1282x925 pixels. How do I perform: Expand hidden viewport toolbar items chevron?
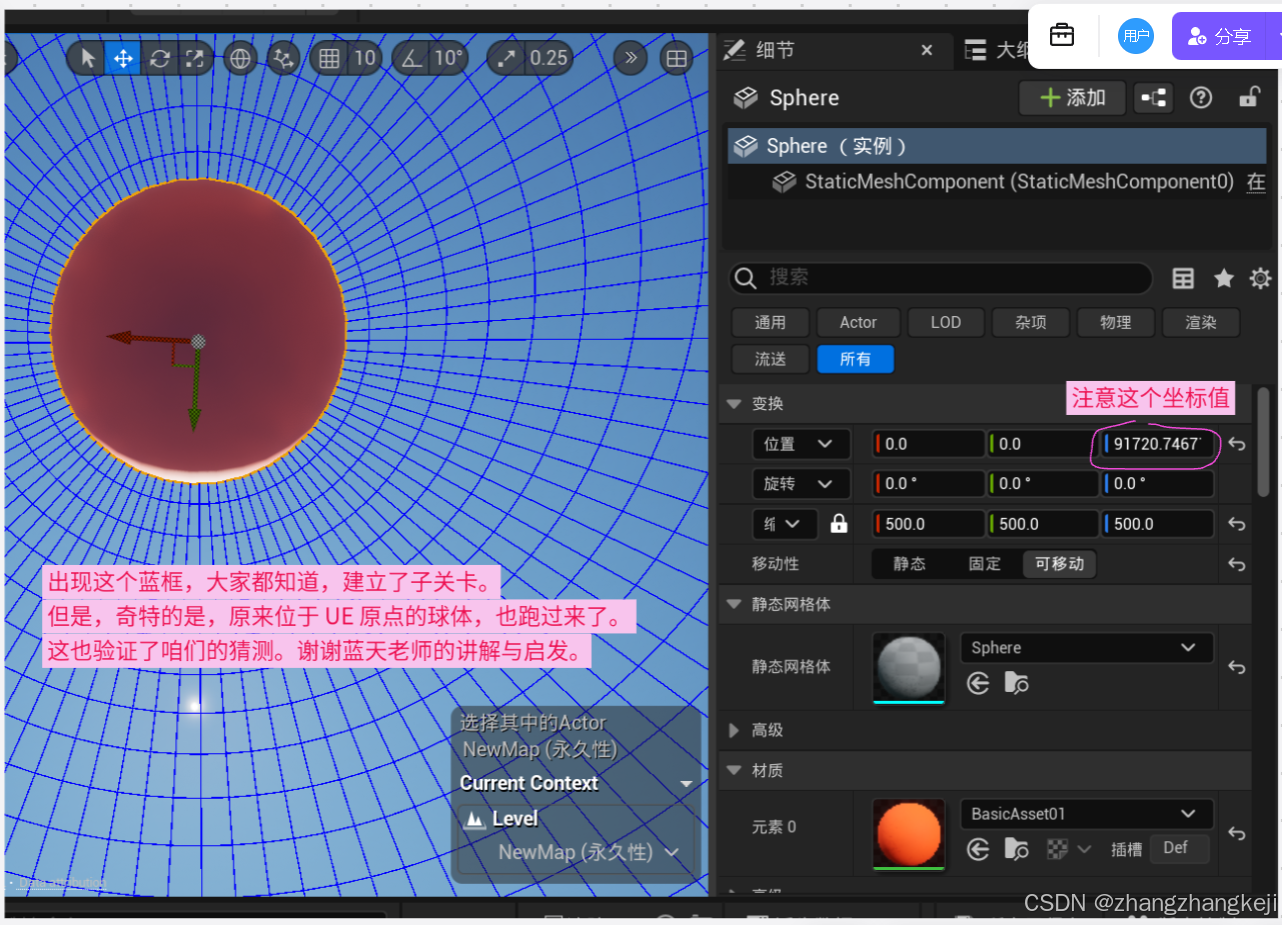coord(630,58)
